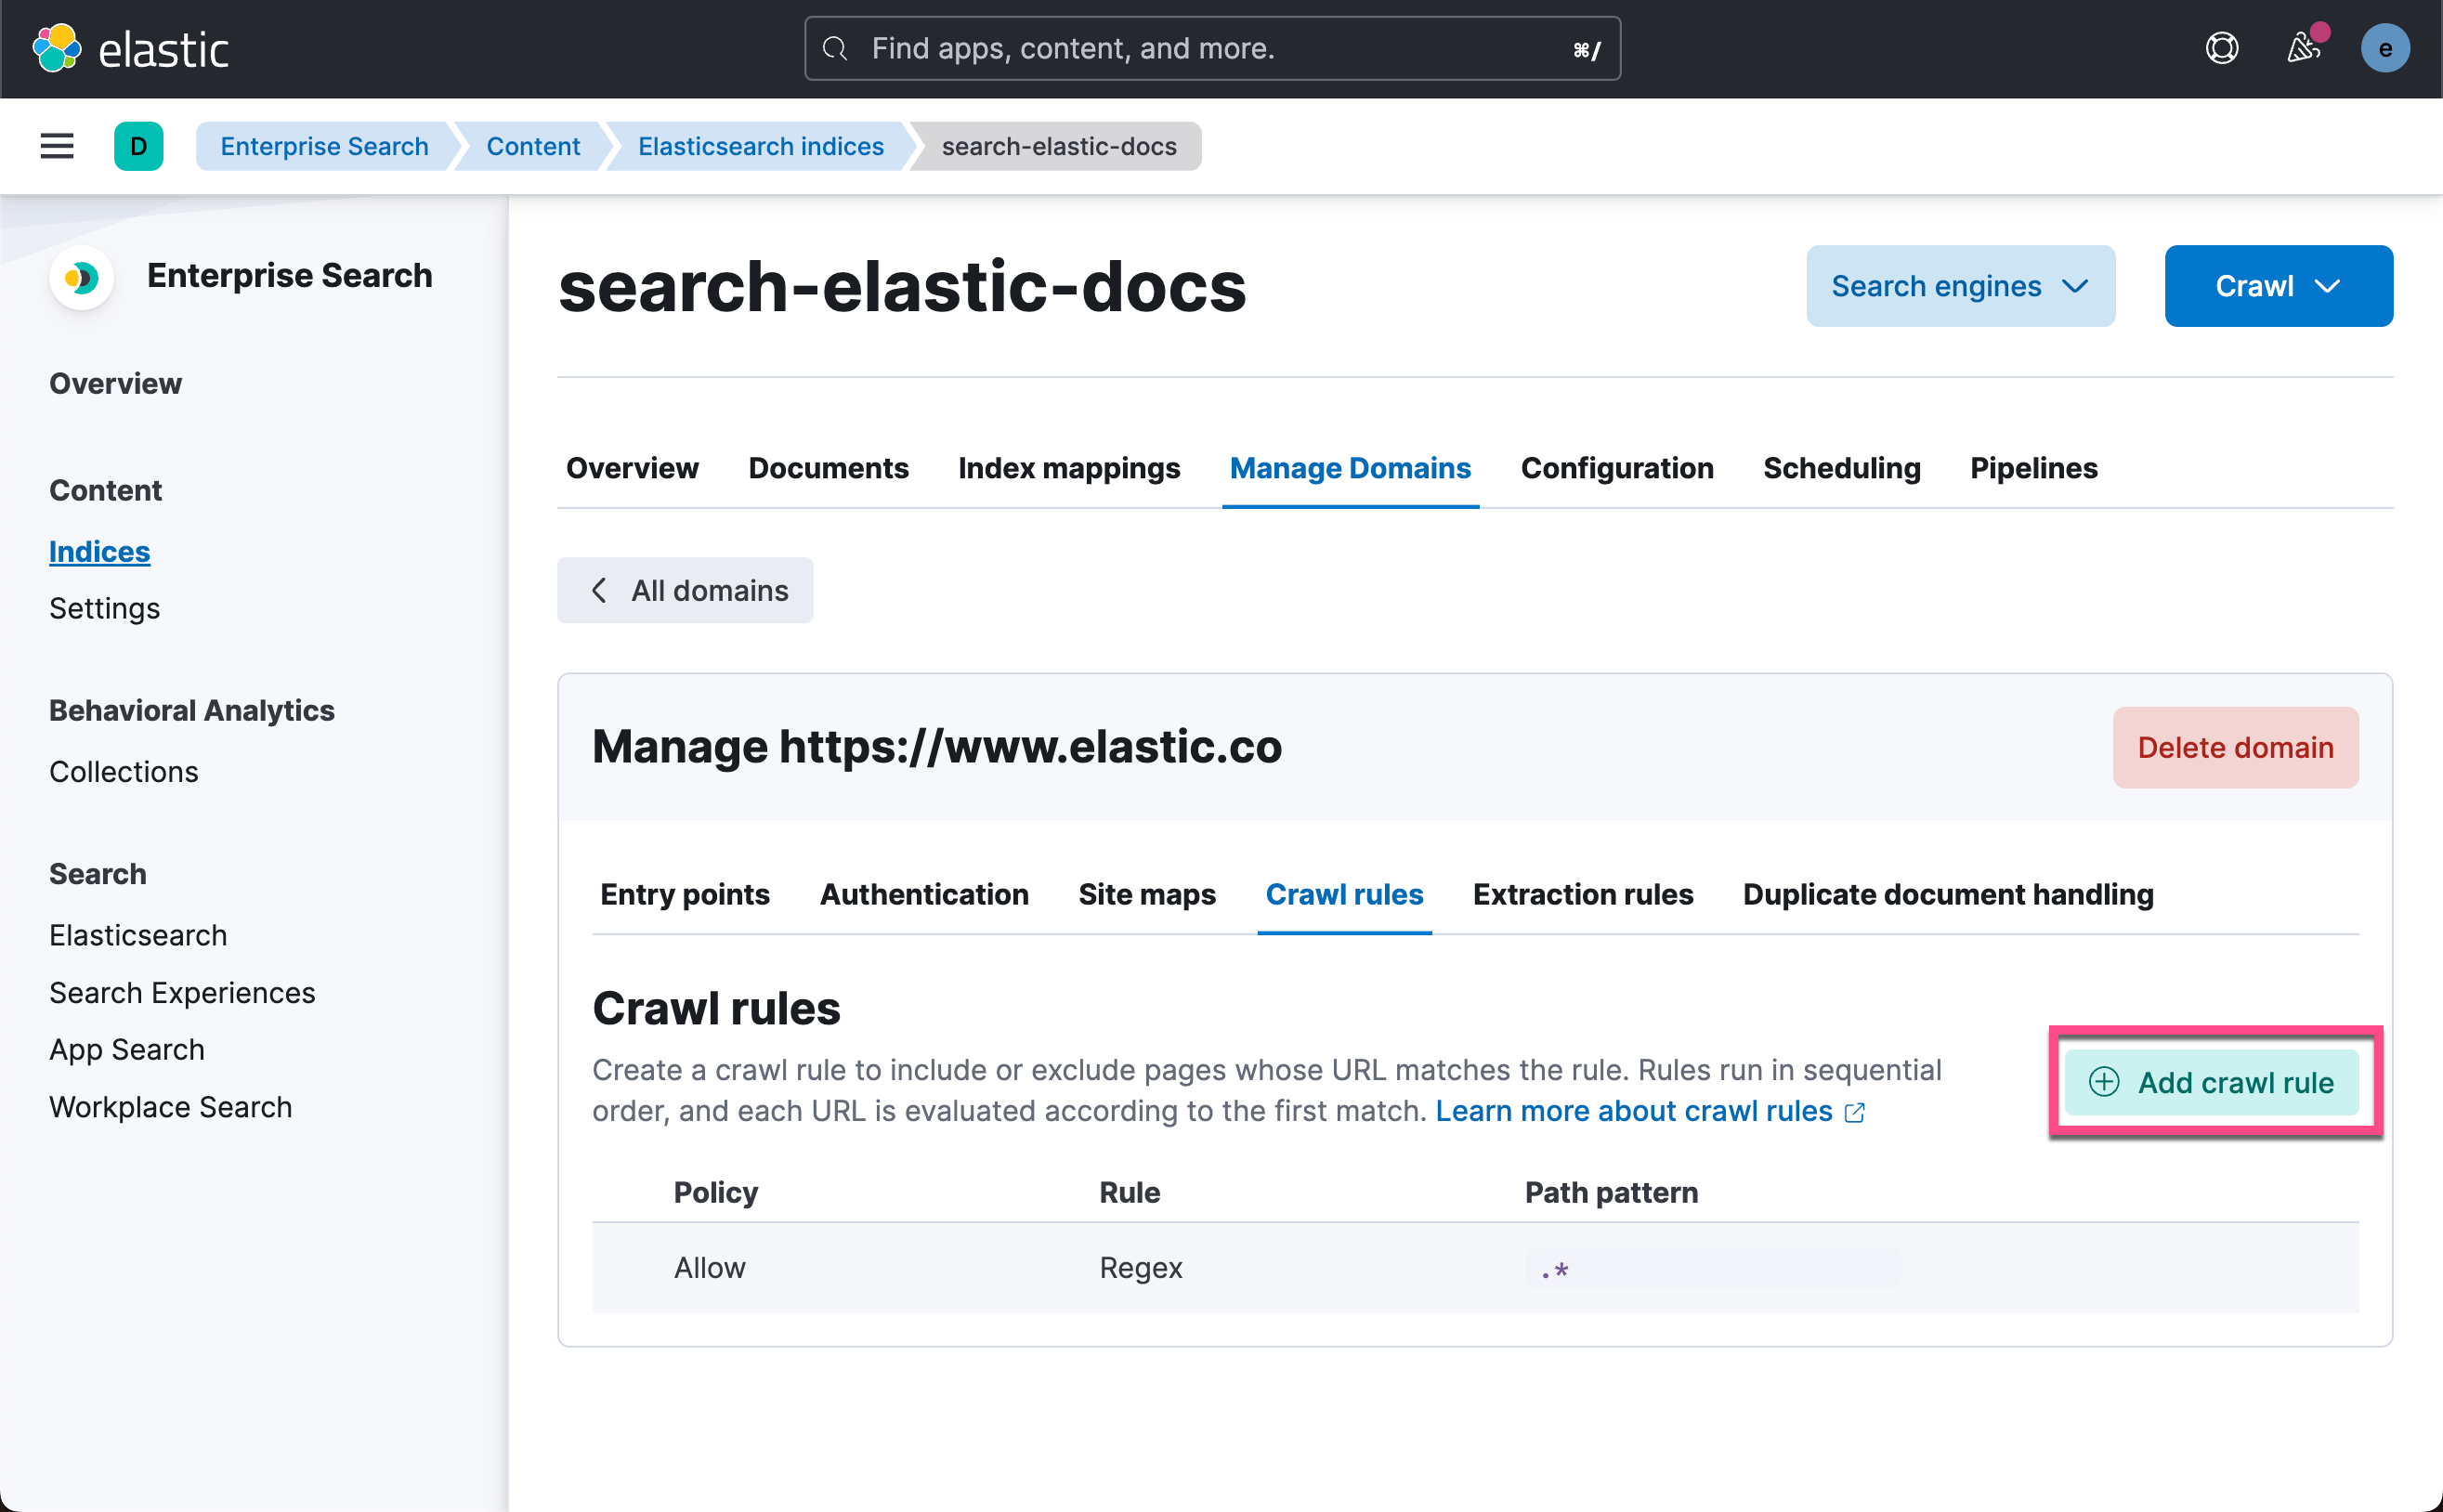2443x1512 pixels.
Task: Open the newsfeed celebration icon
Action: [x=2304, y=48]
